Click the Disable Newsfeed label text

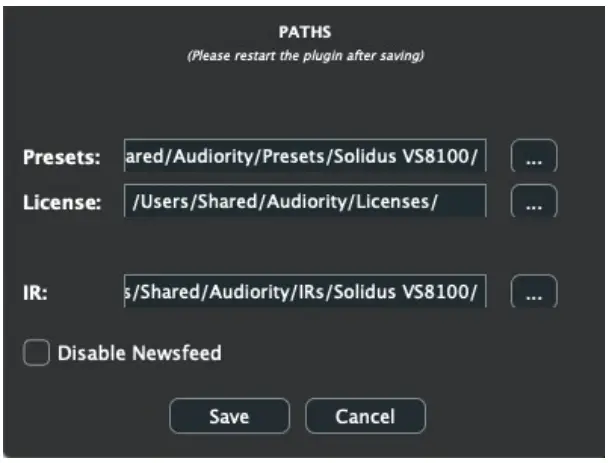(139, 353)
